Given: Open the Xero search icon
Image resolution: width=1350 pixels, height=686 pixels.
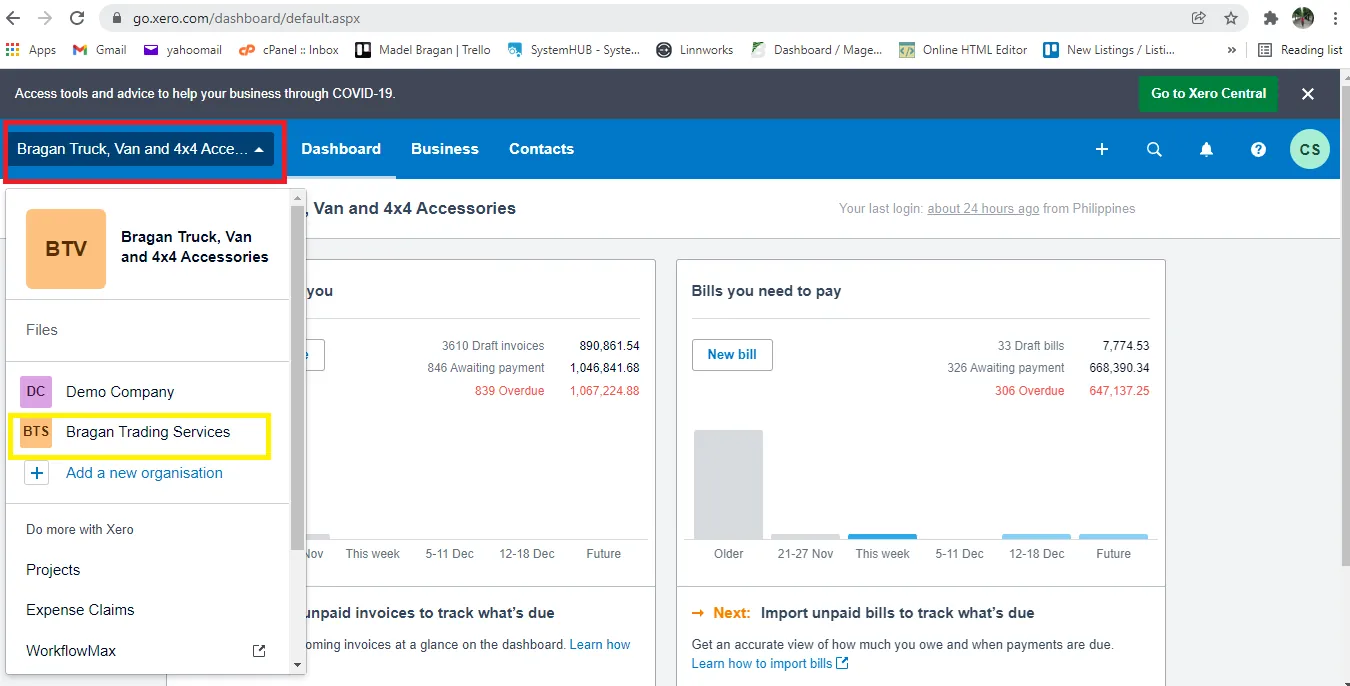Looking at the screenshot, I should pos(1154,149).
